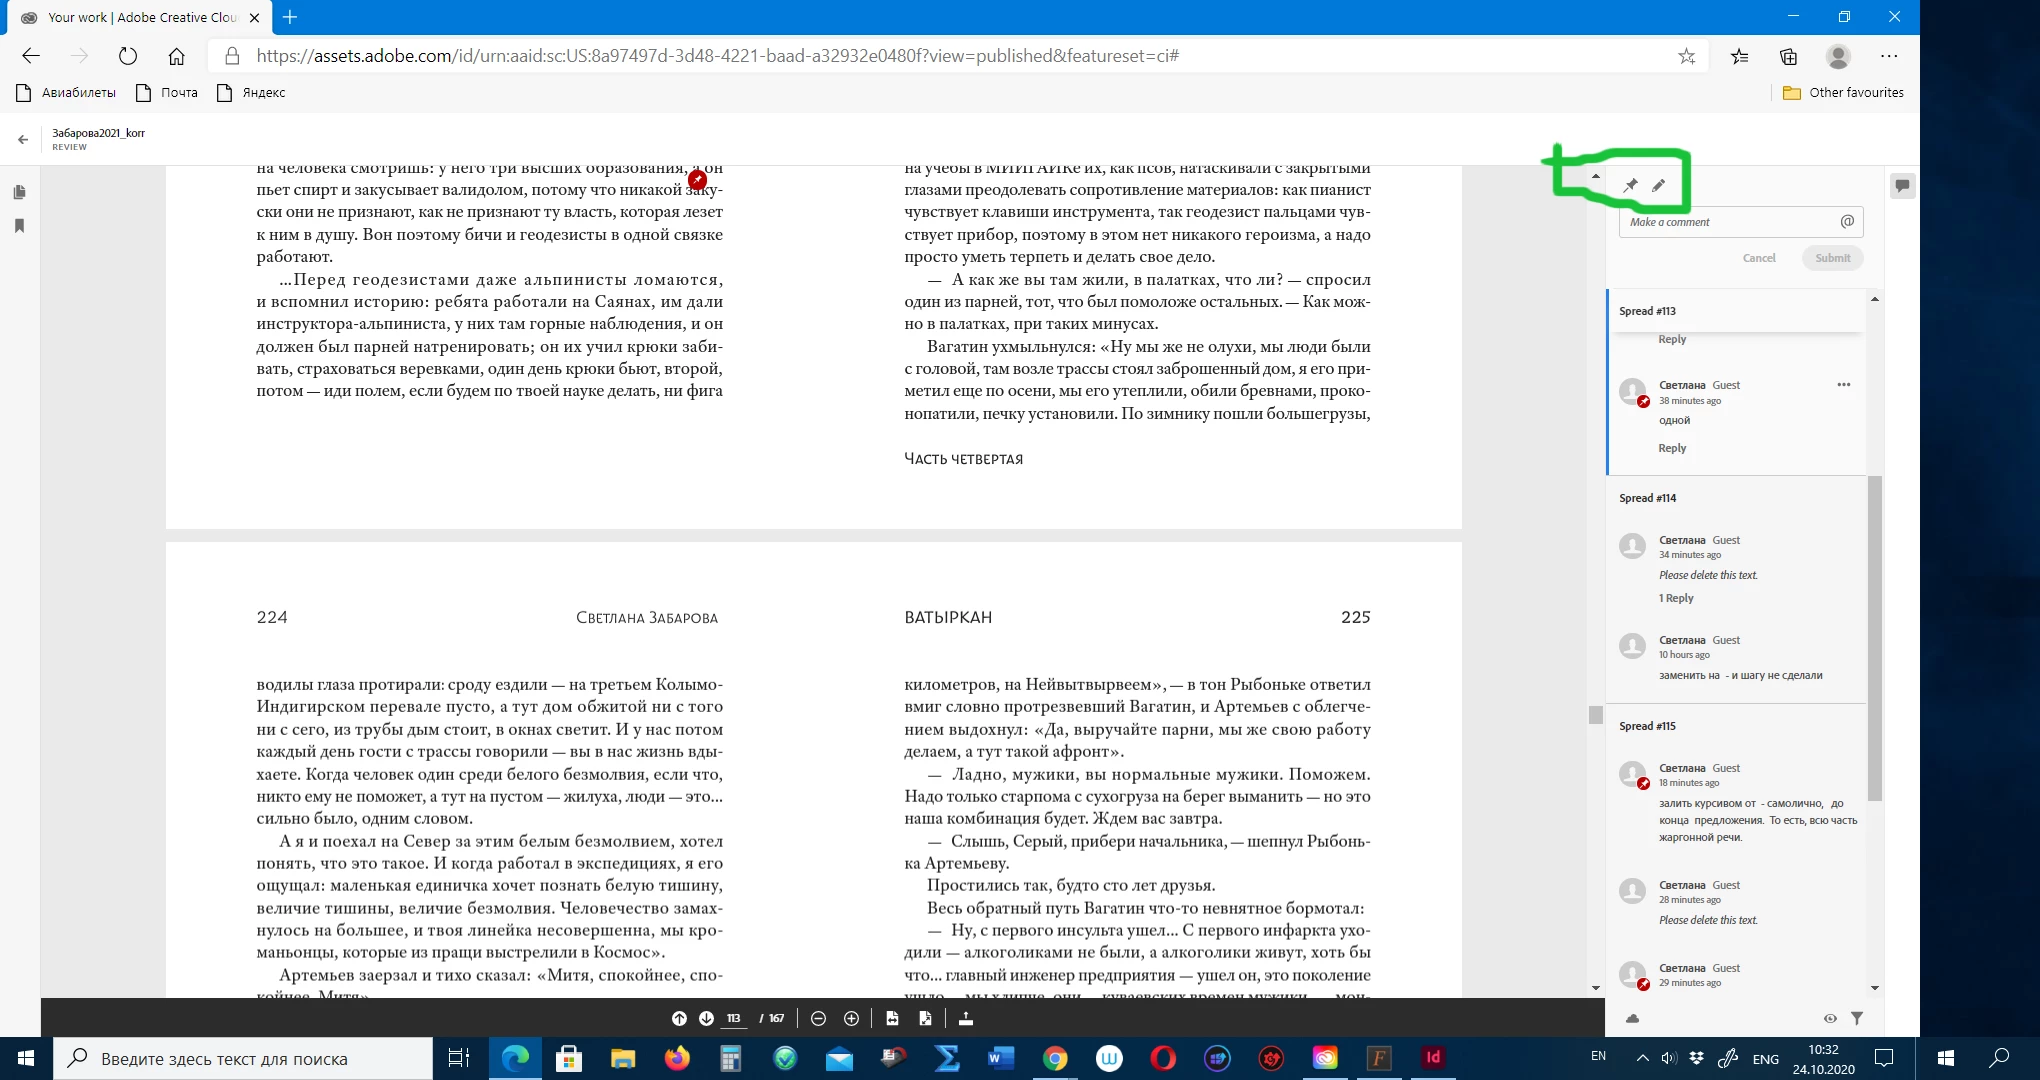Select the pin comment tool

coord(1630,185)
